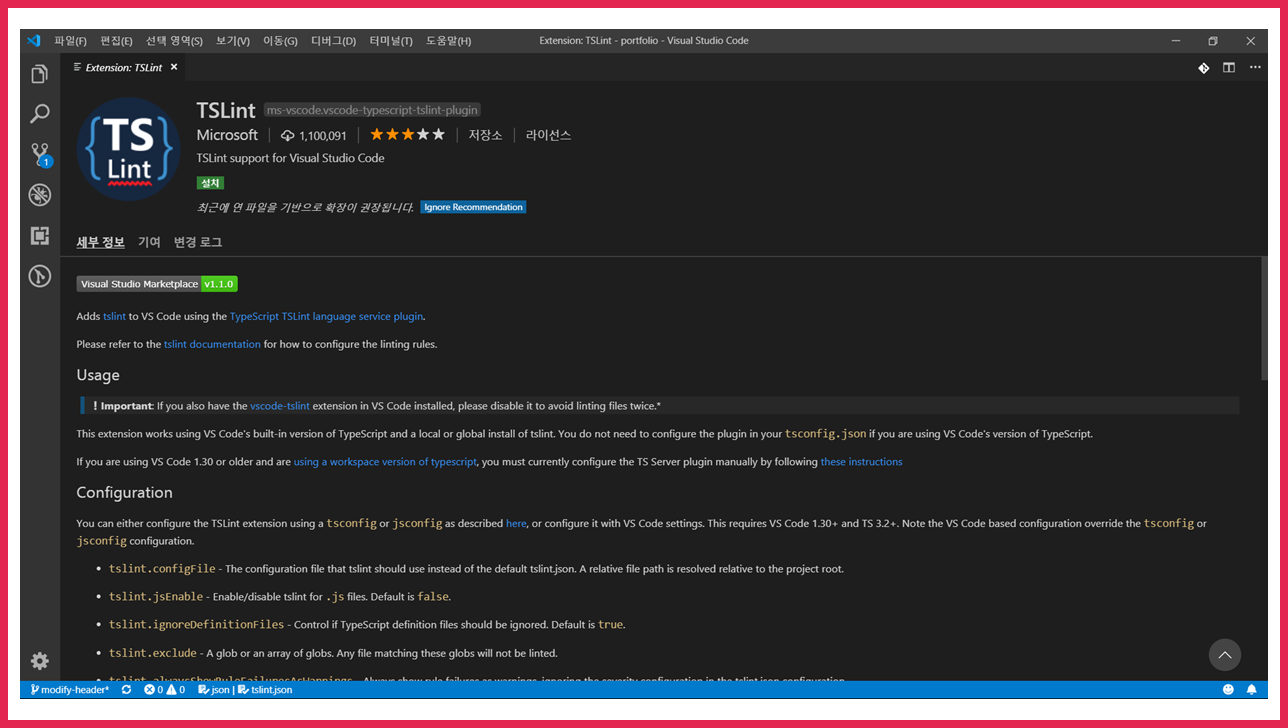Viewport: 1288px width, 728px height.
Task: Click the feedback smiley icon in status bar
Action: point(1228,690)
